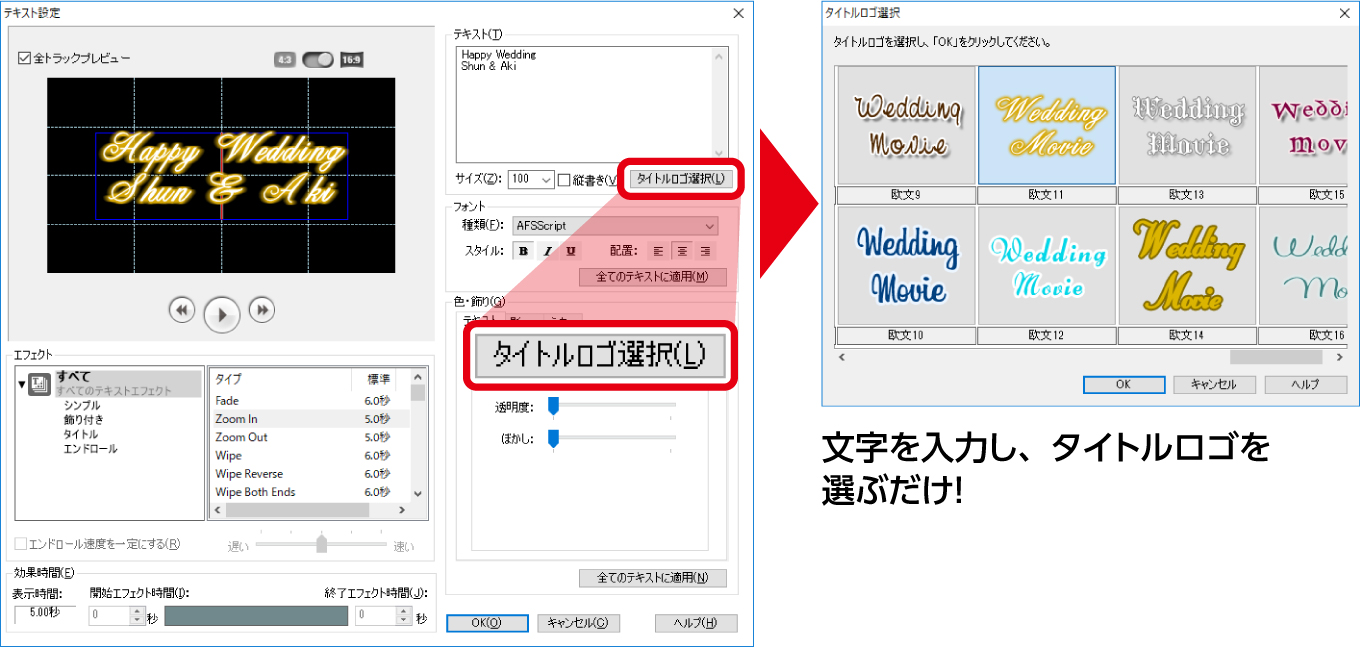Click the rewind playback icon
This screenshot has height=653, width=1360.
tap(182, 310)
